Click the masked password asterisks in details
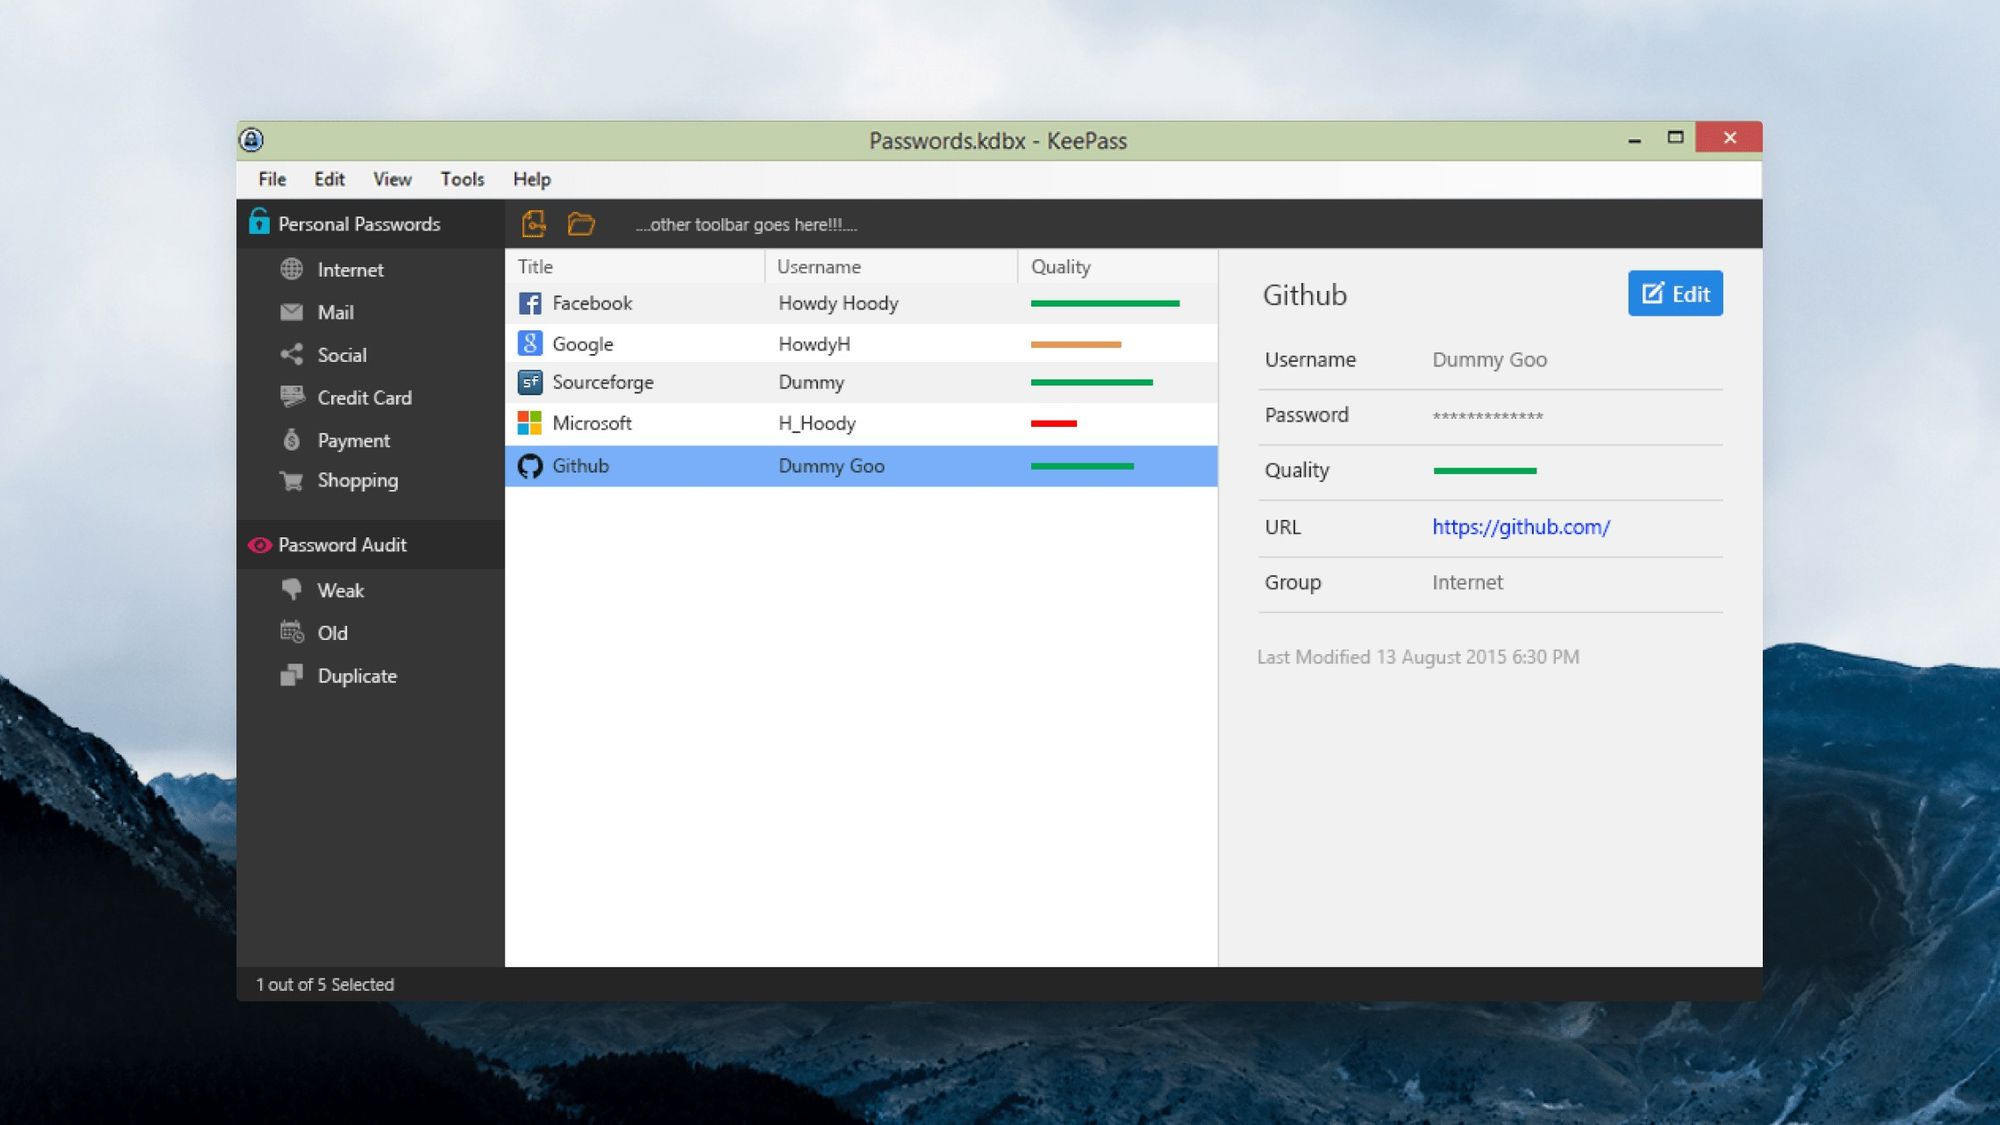The width and height of the screenshot is (2000, 1125). click(1488, 416)
